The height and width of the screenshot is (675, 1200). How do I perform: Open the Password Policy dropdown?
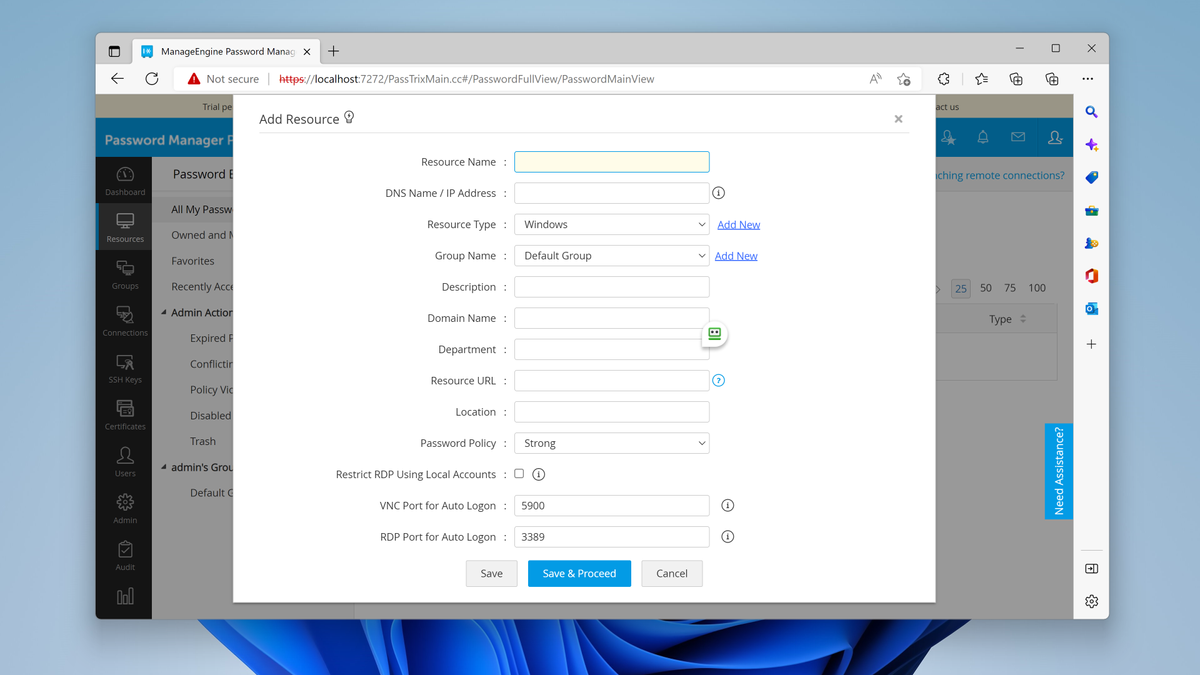(x=611, y=442)
